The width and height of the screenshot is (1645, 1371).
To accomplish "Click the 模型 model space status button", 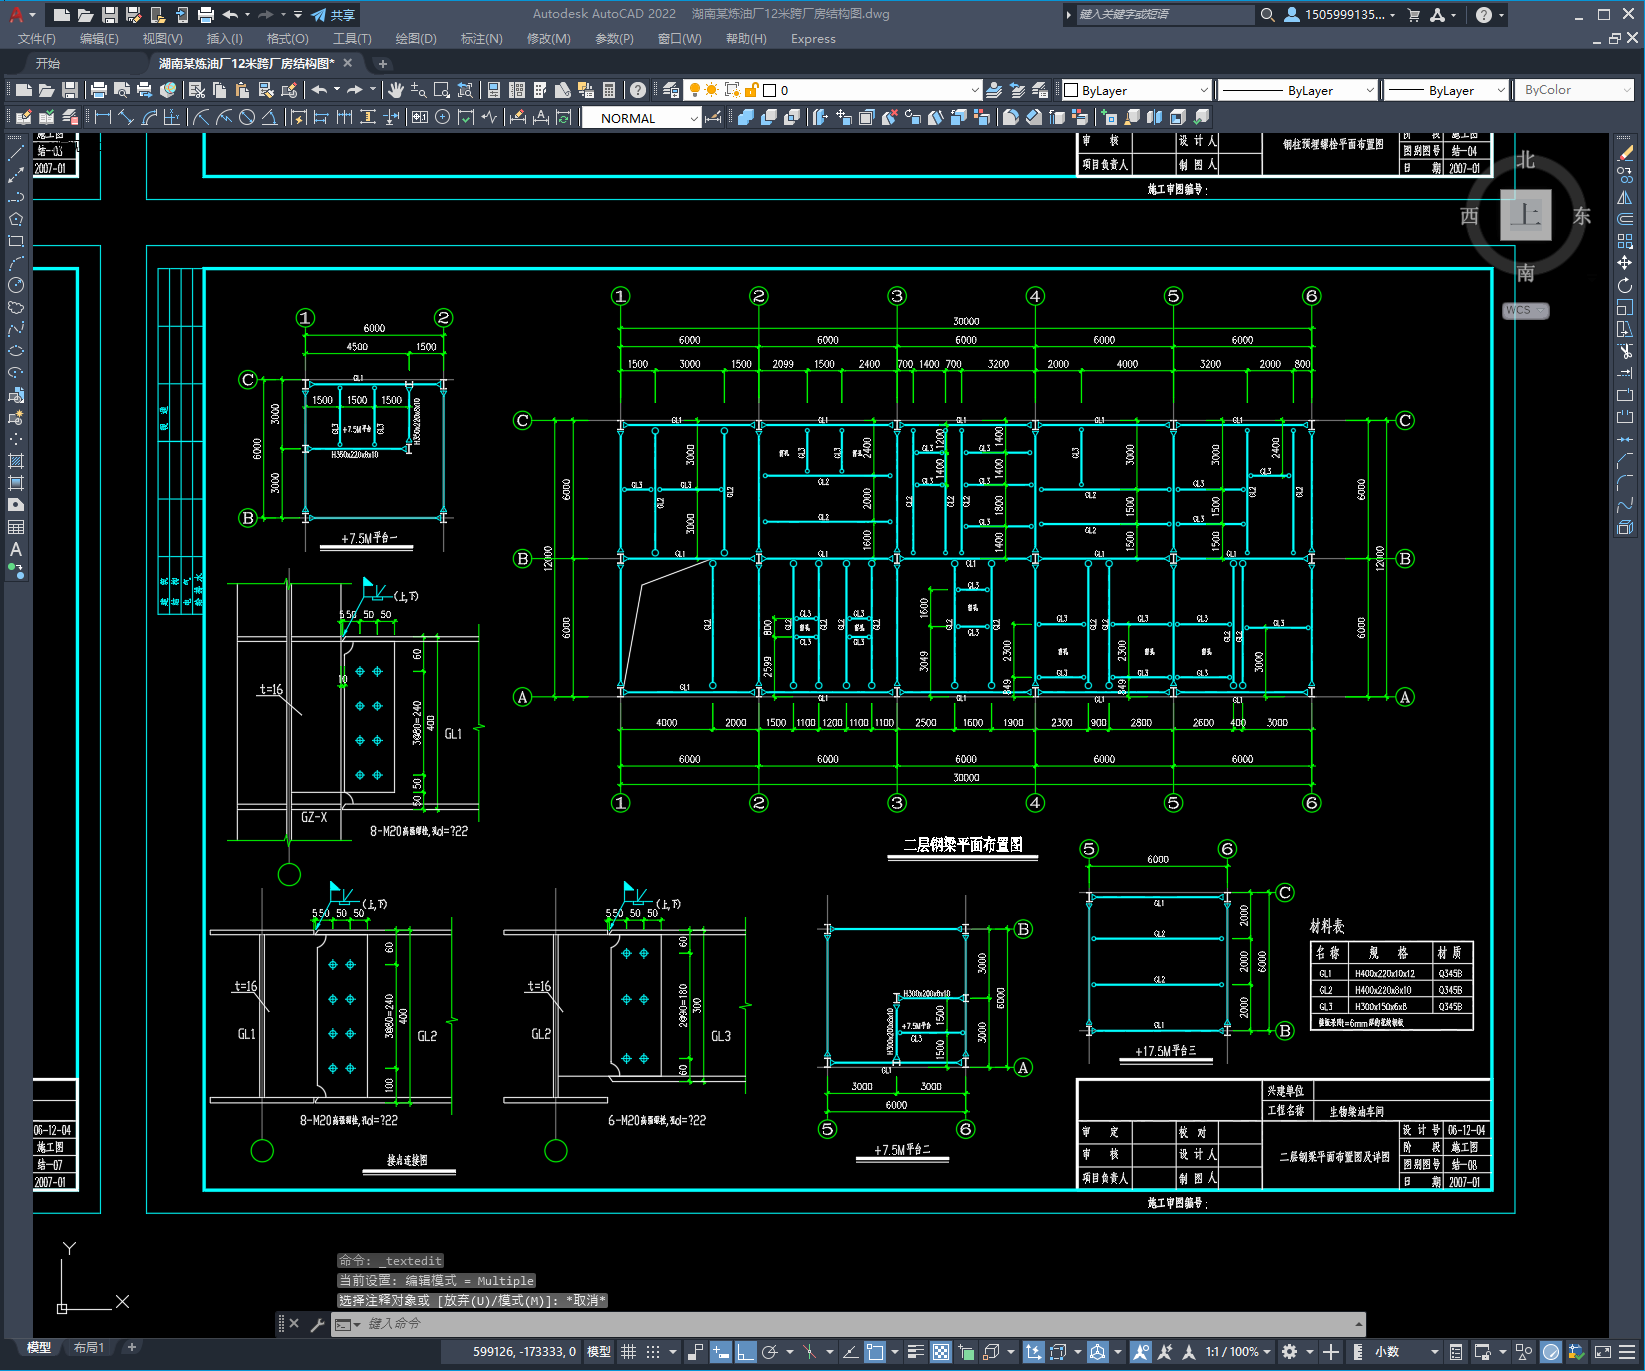I will (x=599, y=1352).
